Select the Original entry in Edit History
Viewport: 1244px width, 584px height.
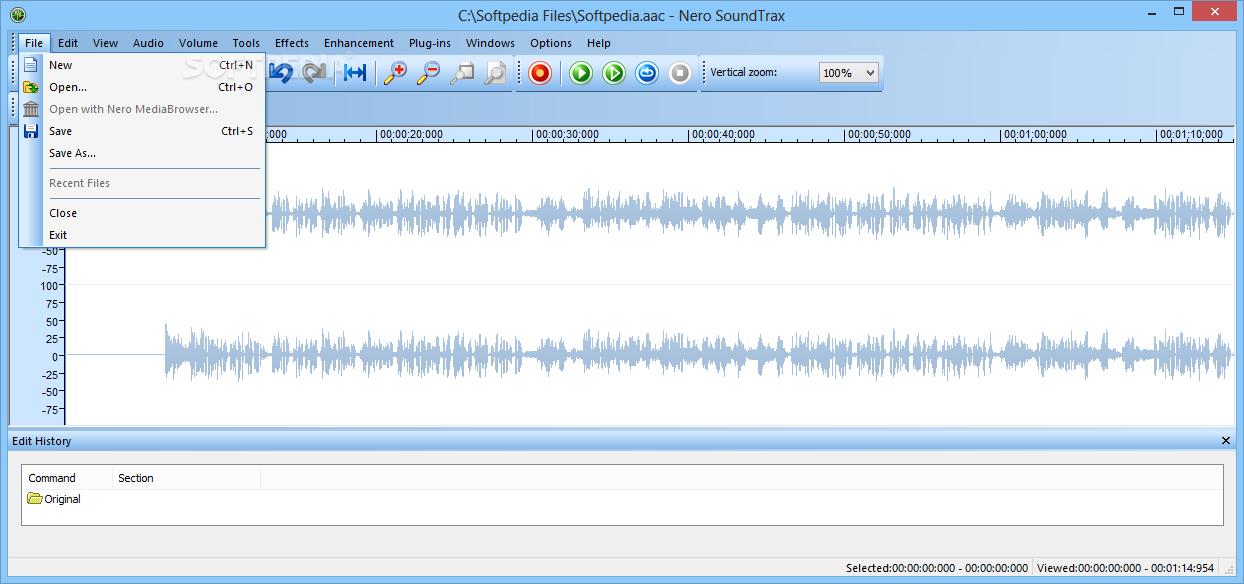(x=62, y=499)
